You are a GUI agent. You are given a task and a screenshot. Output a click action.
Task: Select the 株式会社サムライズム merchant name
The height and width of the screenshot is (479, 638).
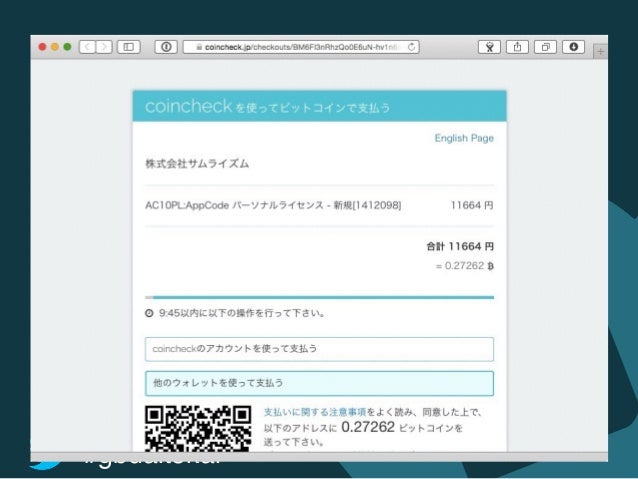pos(197,164)
